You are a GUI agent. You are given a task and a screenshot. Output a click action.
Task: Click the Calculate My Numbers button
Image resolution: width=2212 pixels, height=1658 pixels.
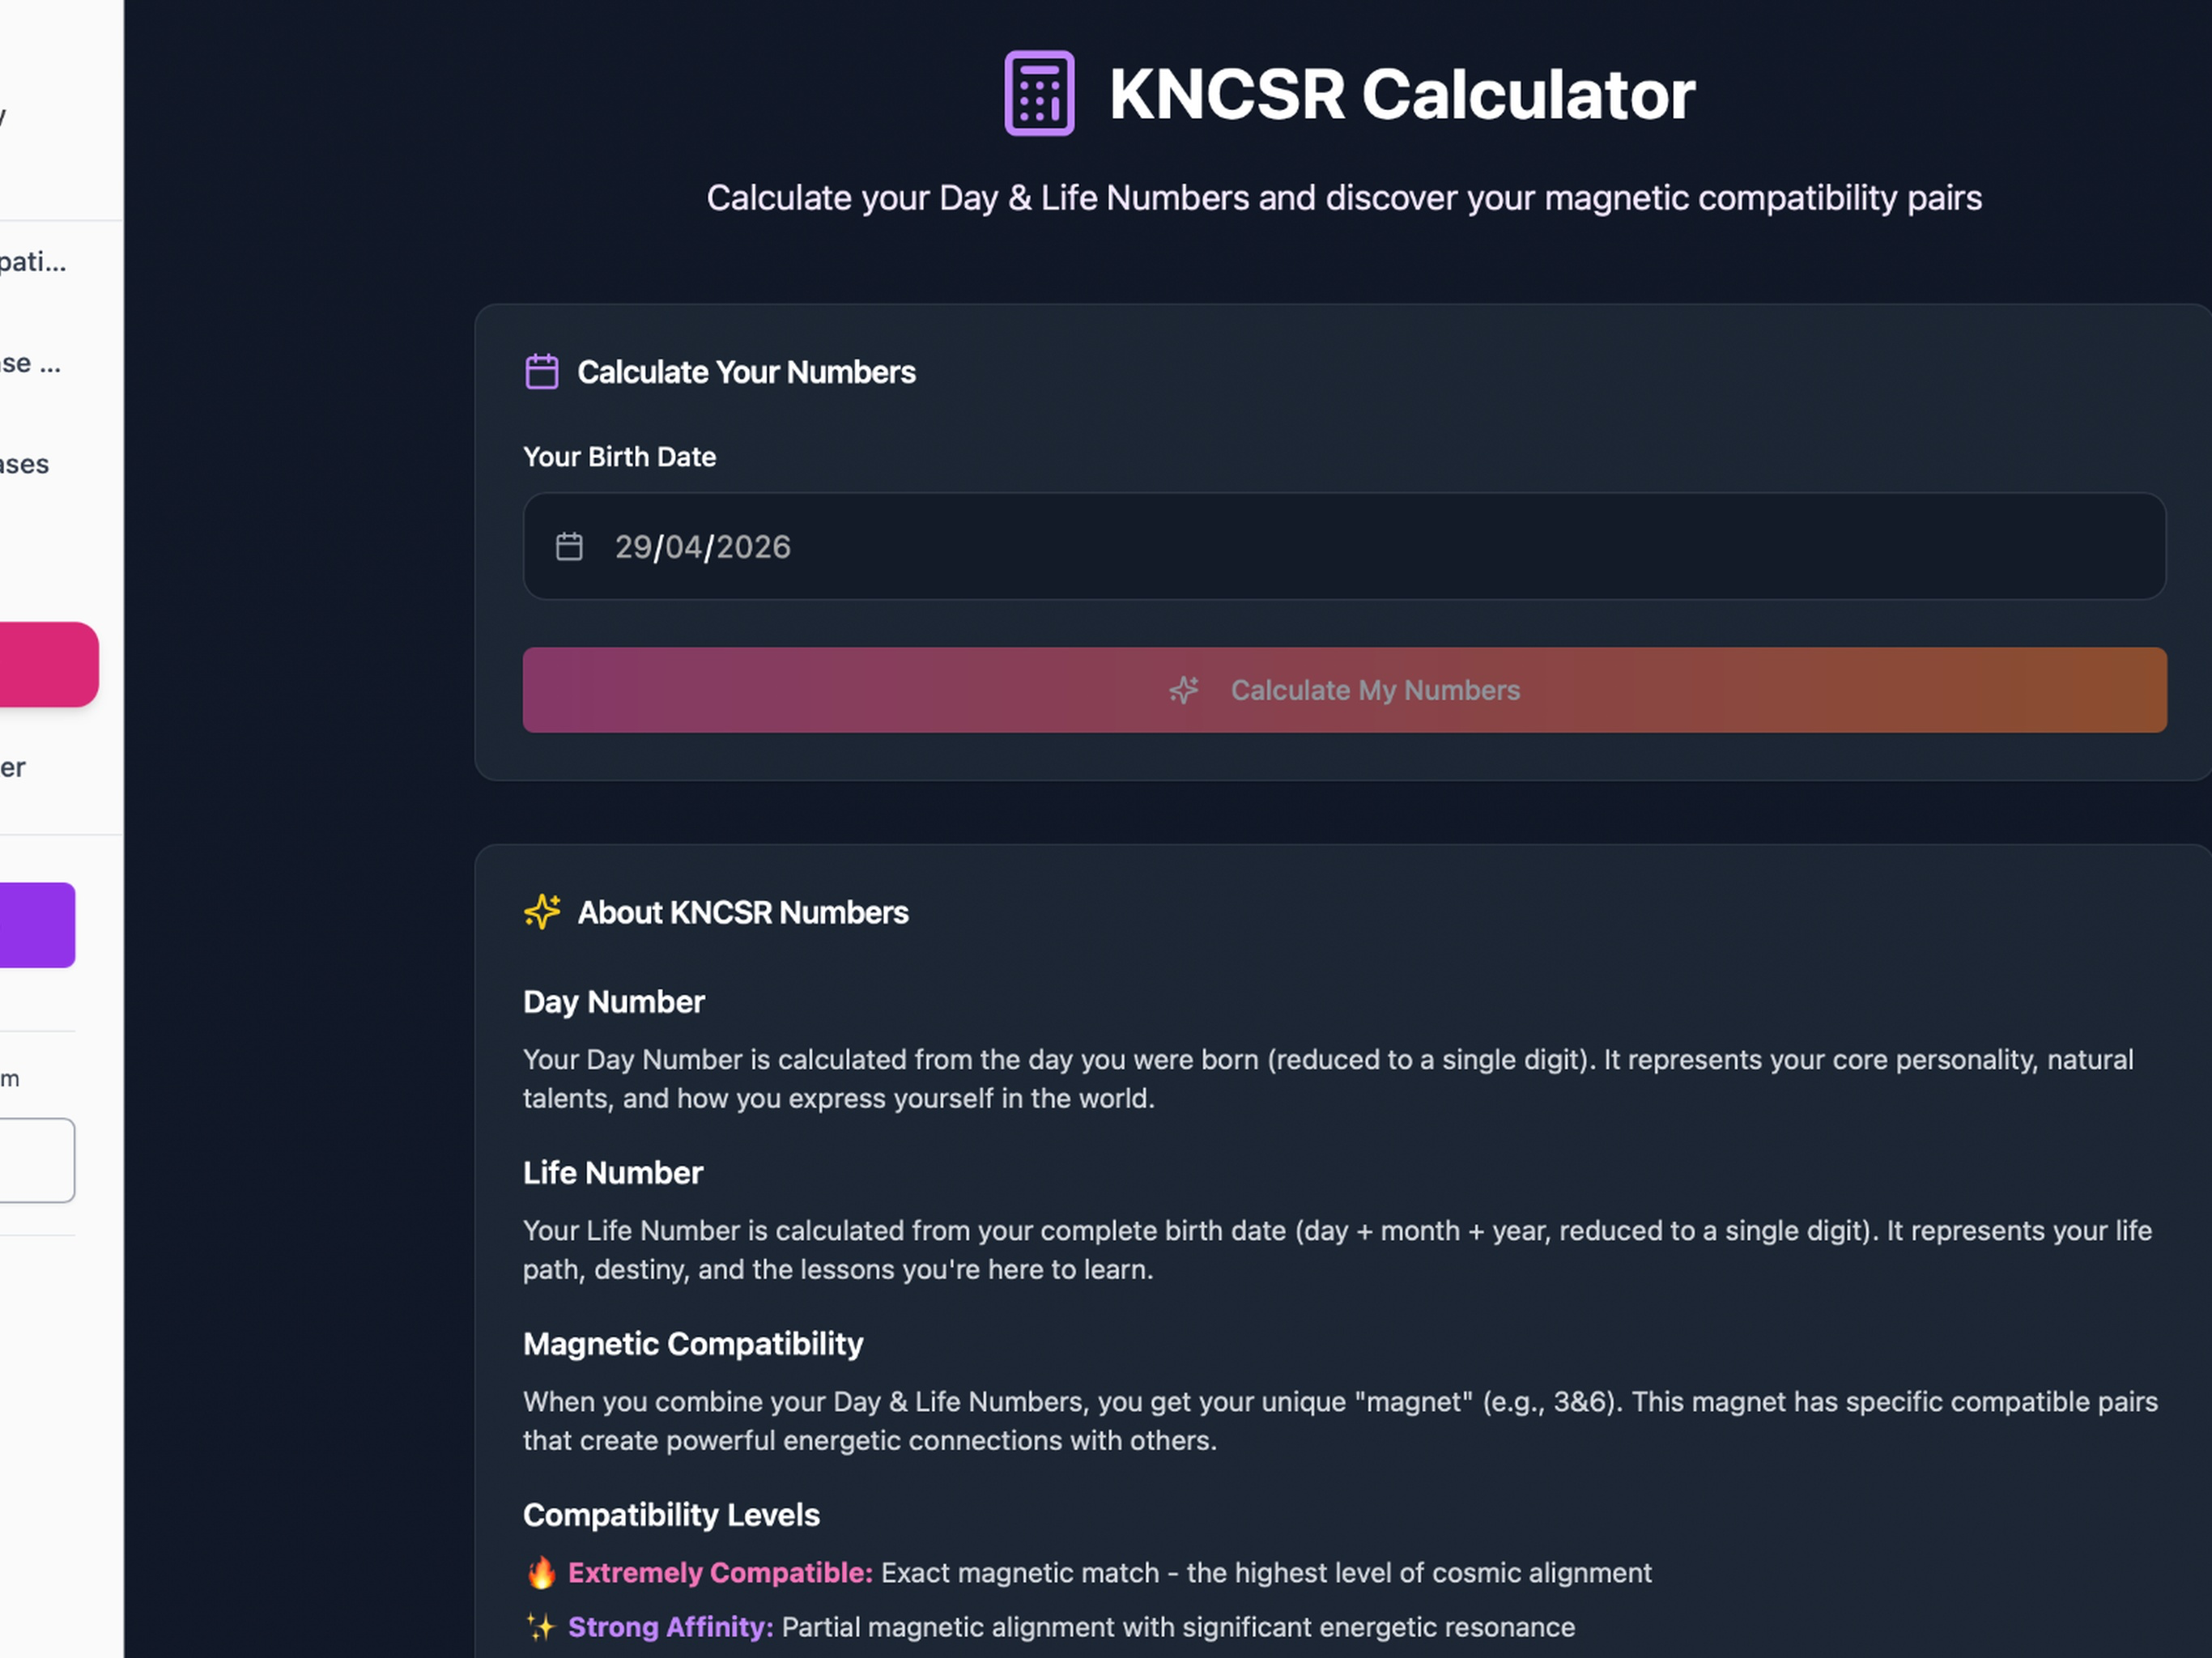pos(1344,690)
